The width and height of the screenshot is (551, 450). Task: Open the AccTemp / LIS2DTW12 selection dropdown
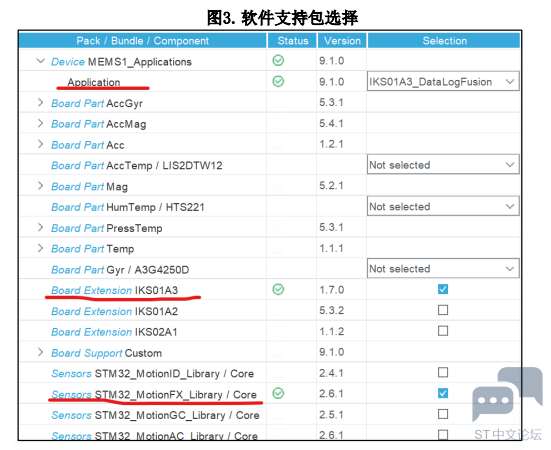coord(443,164)
